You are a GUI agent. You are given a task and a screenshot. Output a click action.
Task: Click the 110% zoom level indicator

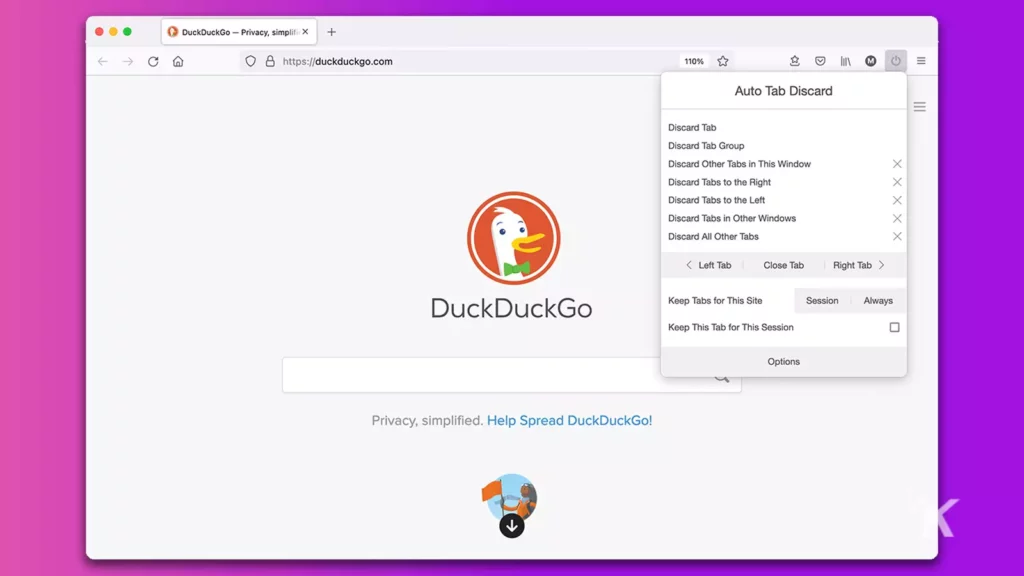tap(694, 61)
